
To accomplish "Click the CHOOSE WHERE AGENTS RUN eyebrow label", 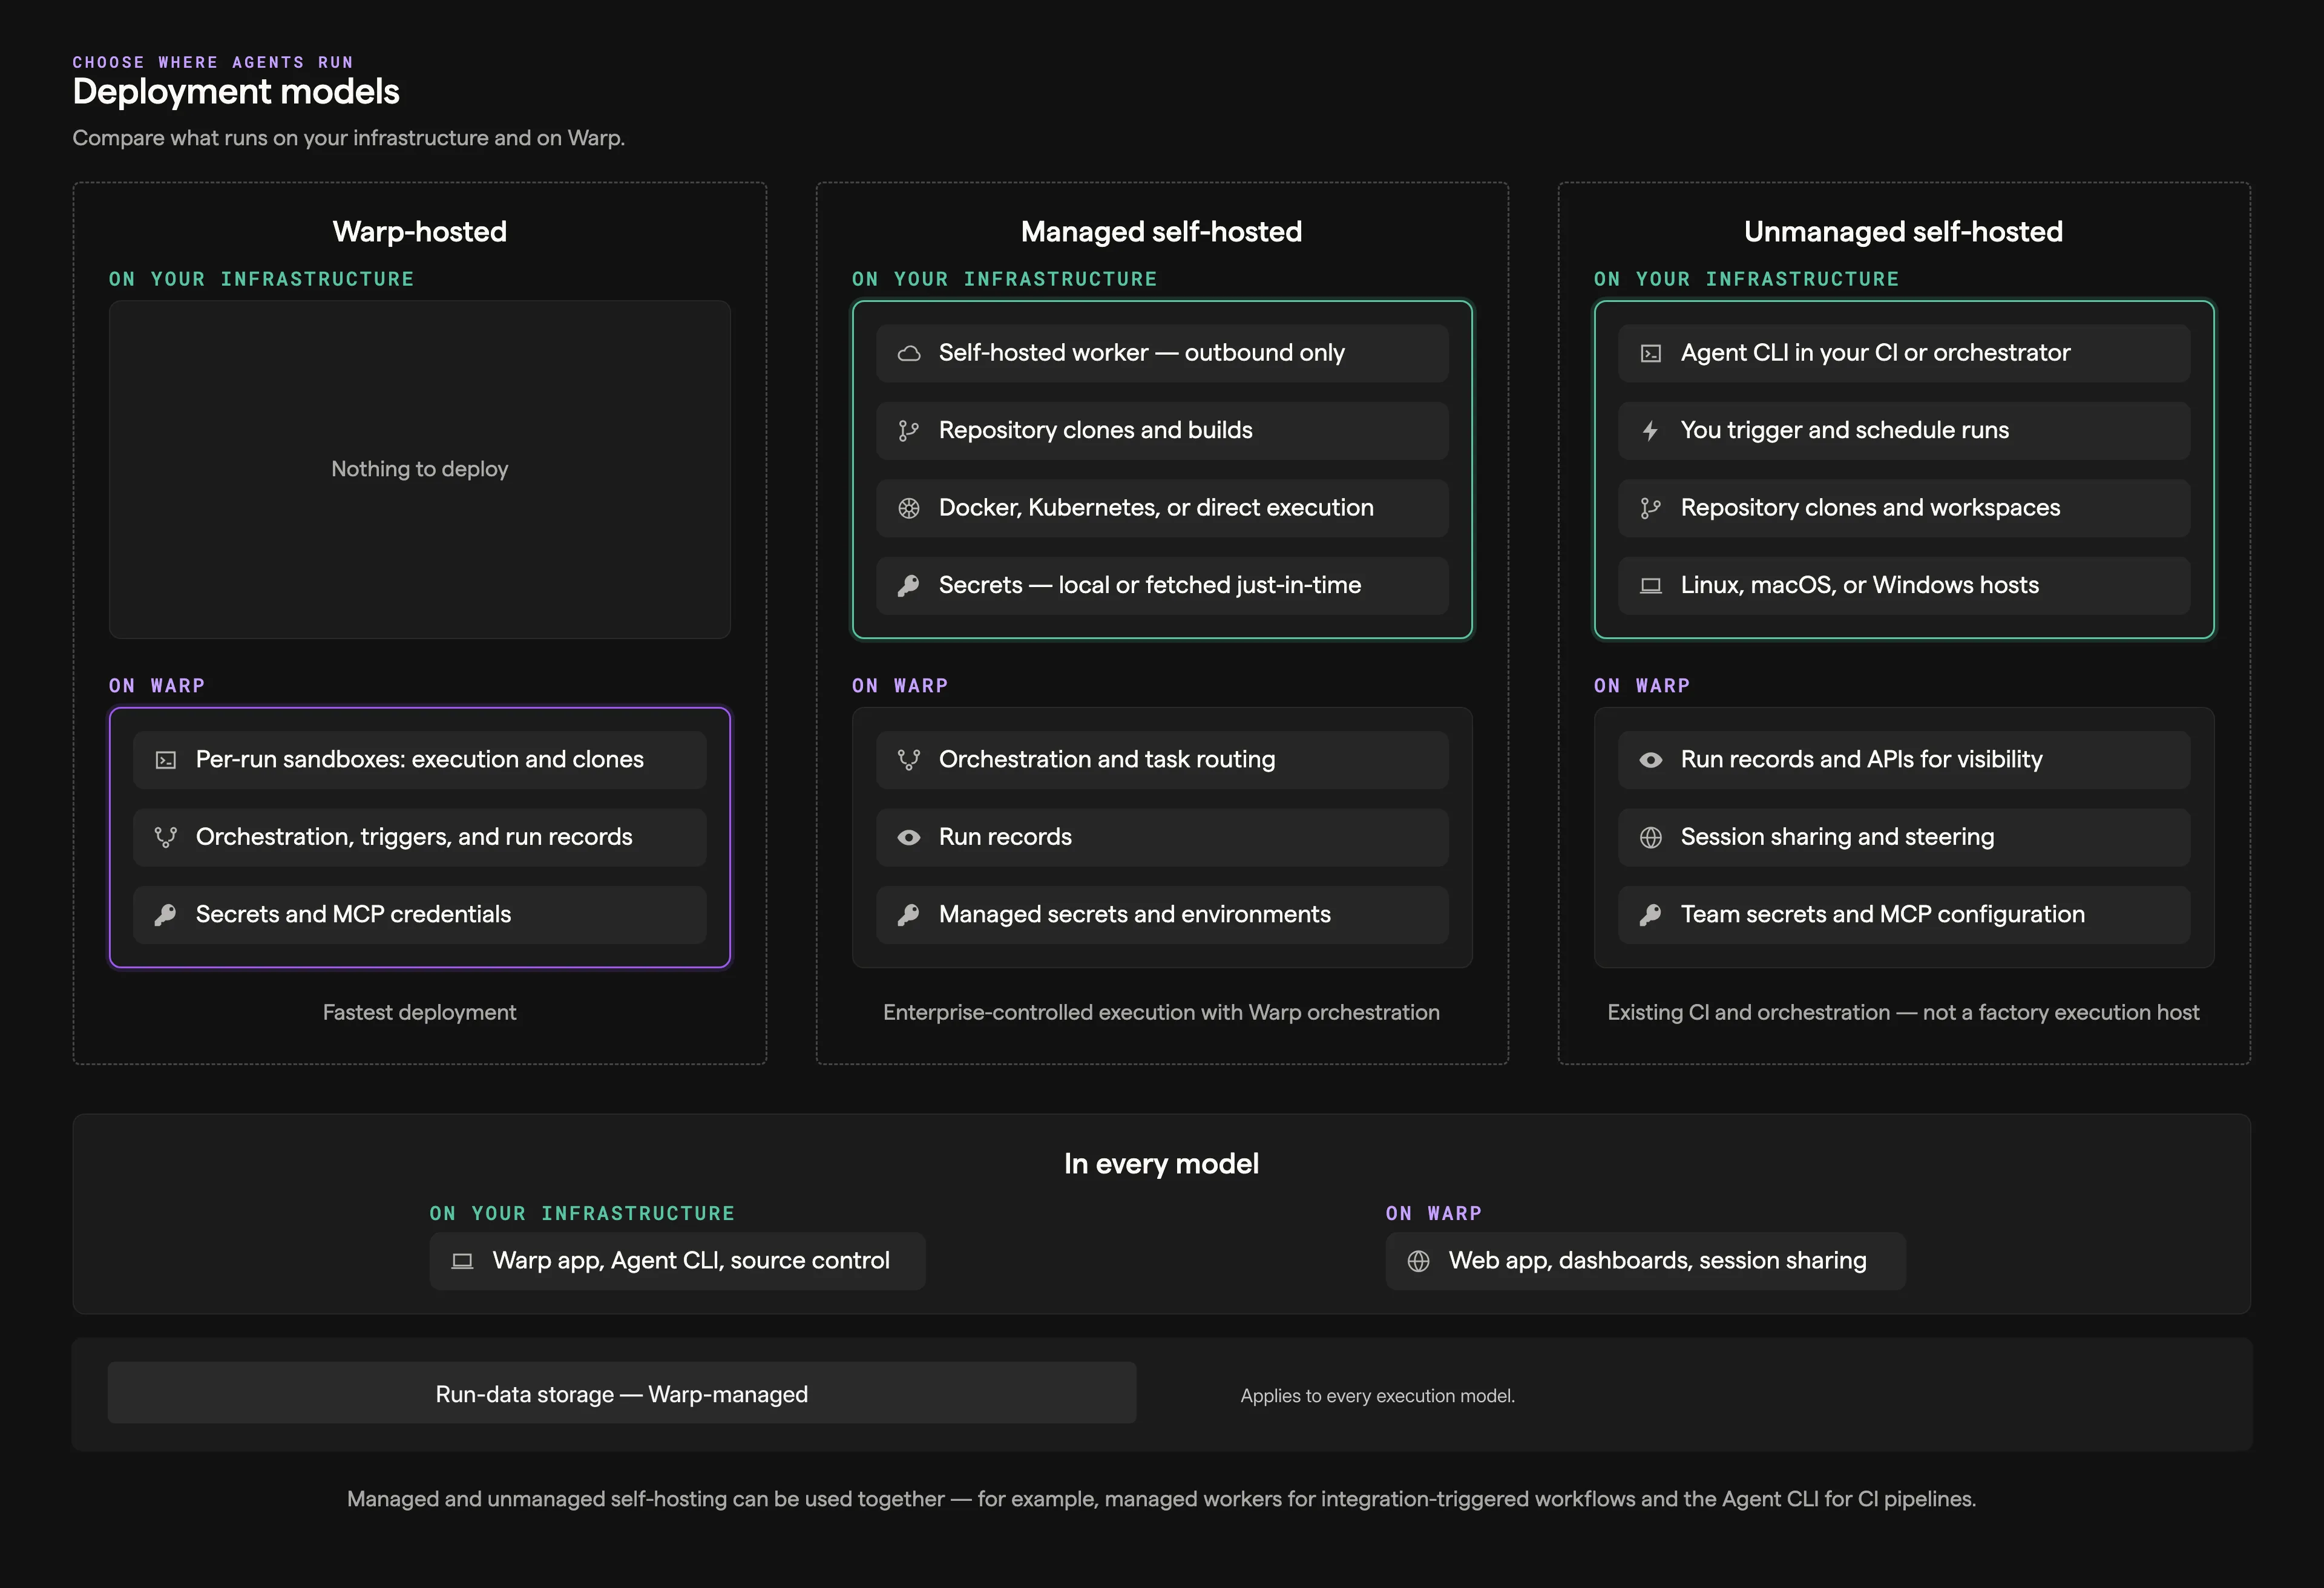I will 212,62.
